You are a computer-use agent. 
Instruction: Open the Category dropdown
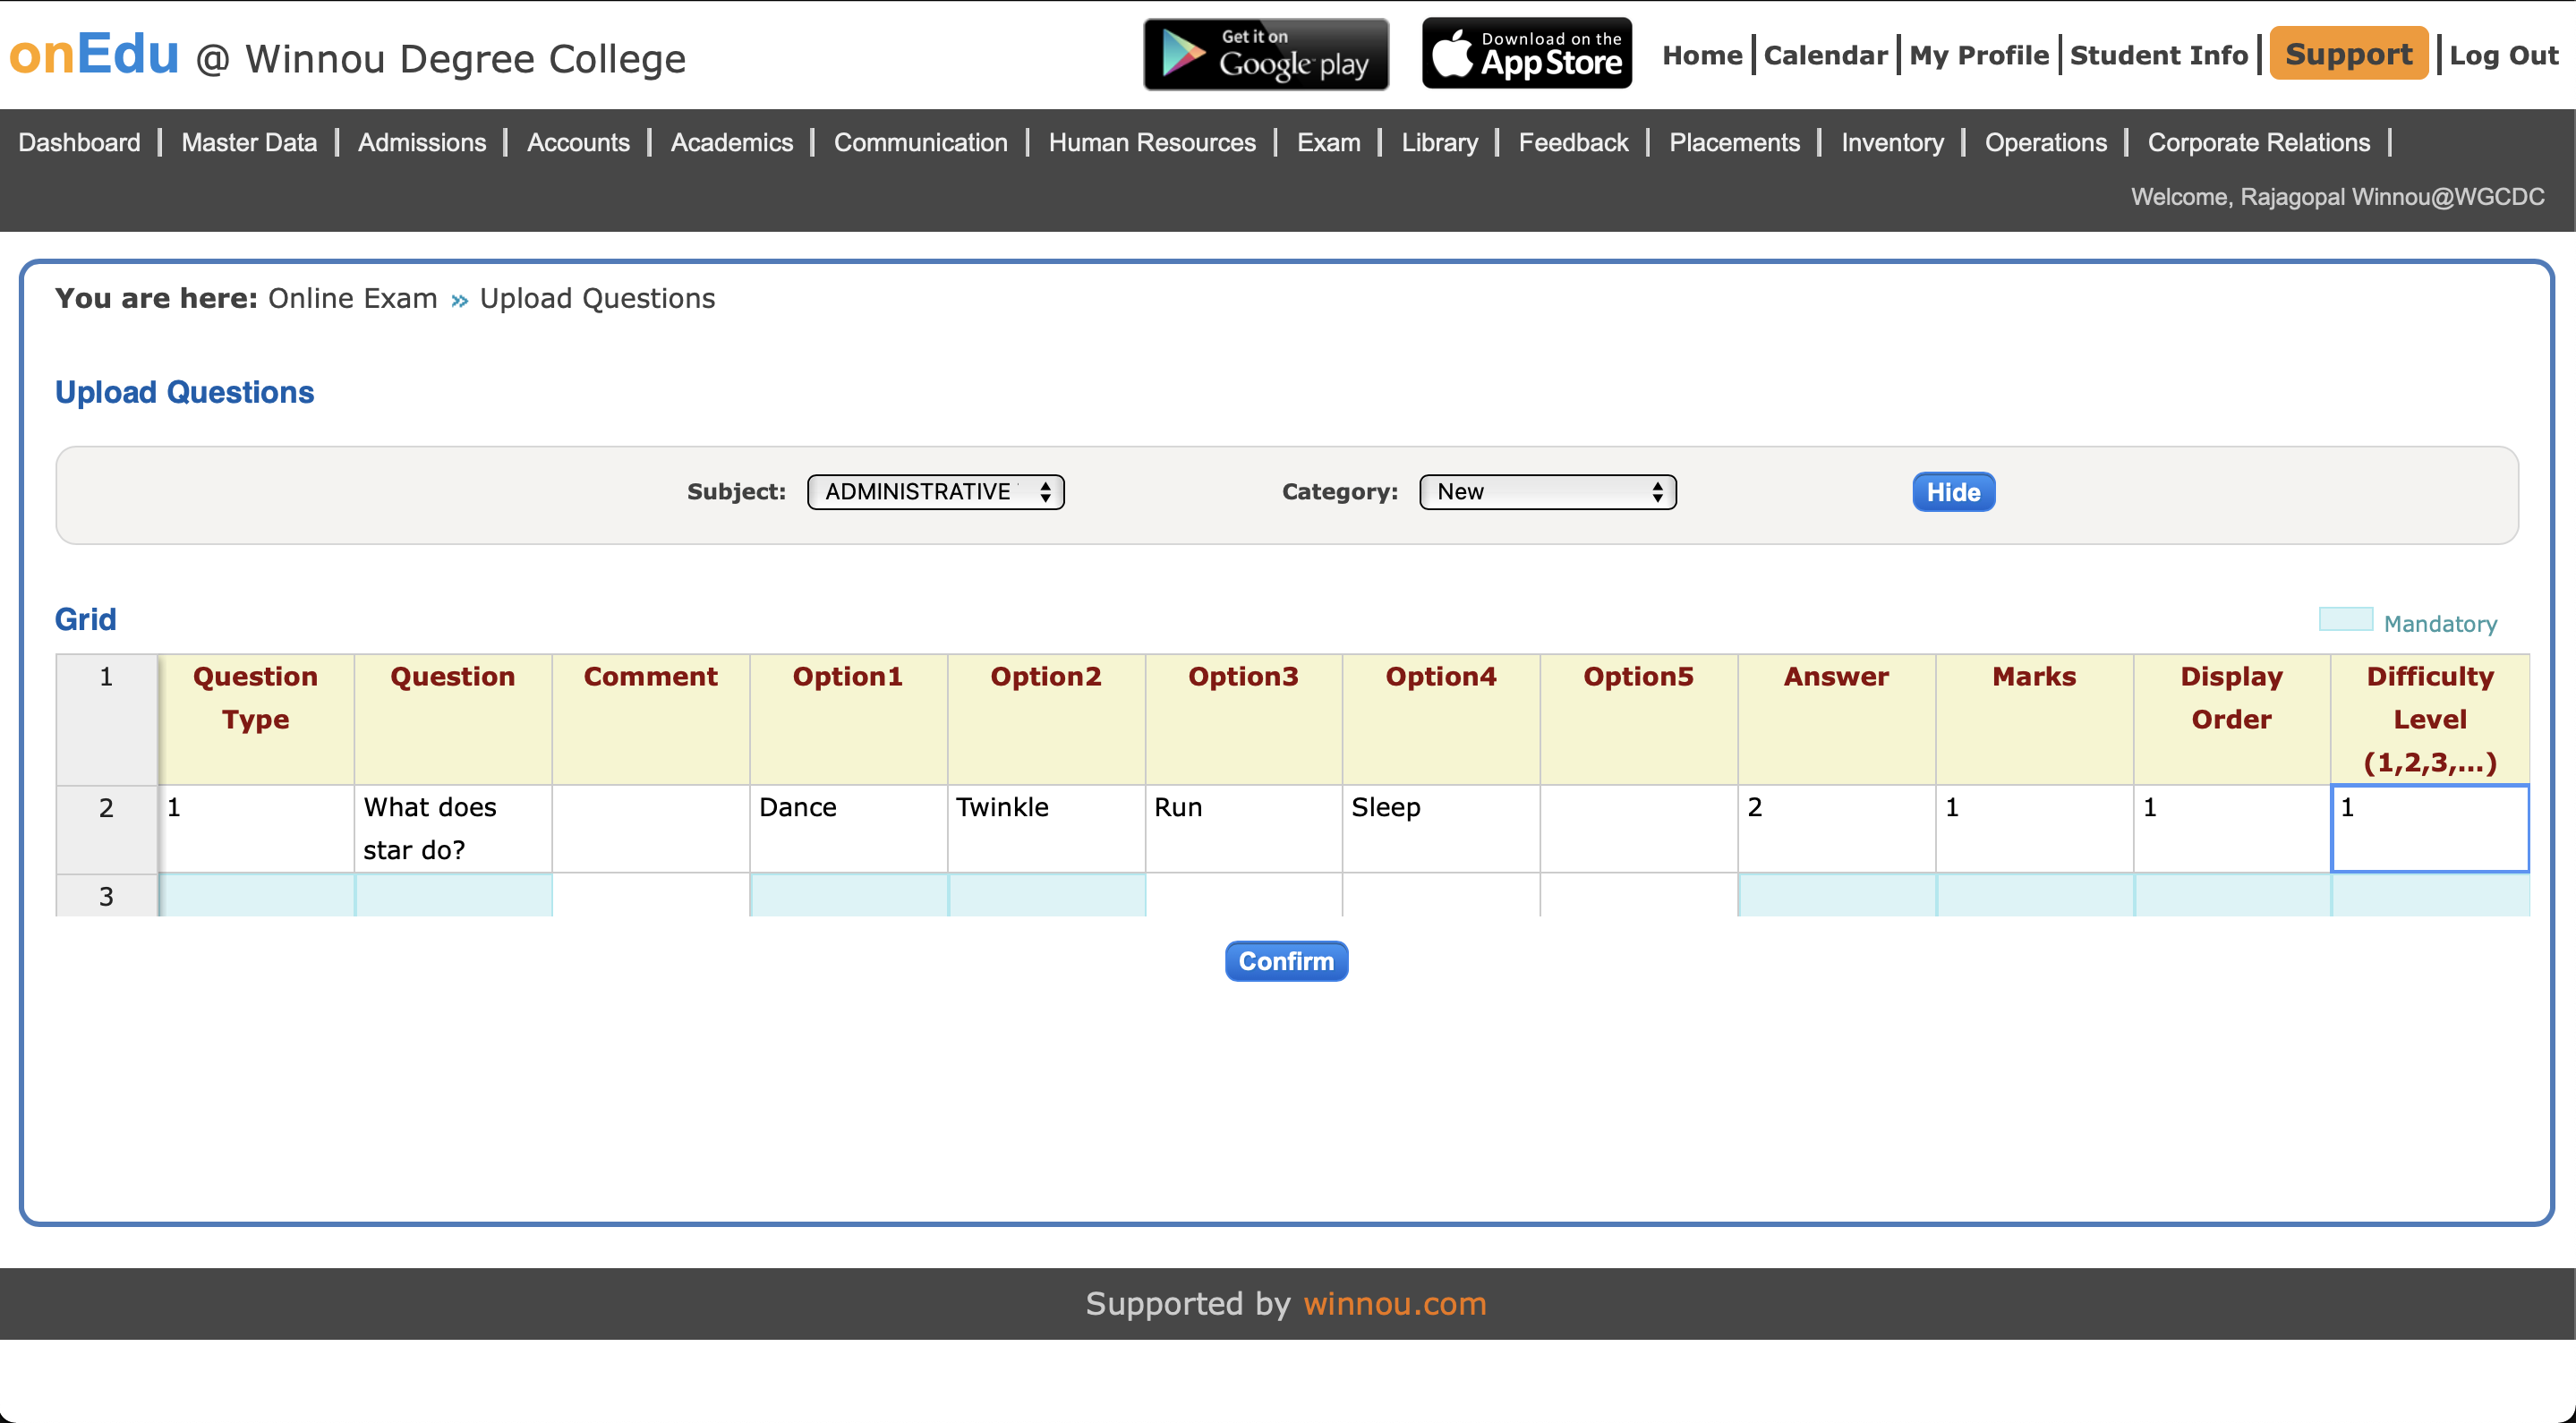[1547, 492]
